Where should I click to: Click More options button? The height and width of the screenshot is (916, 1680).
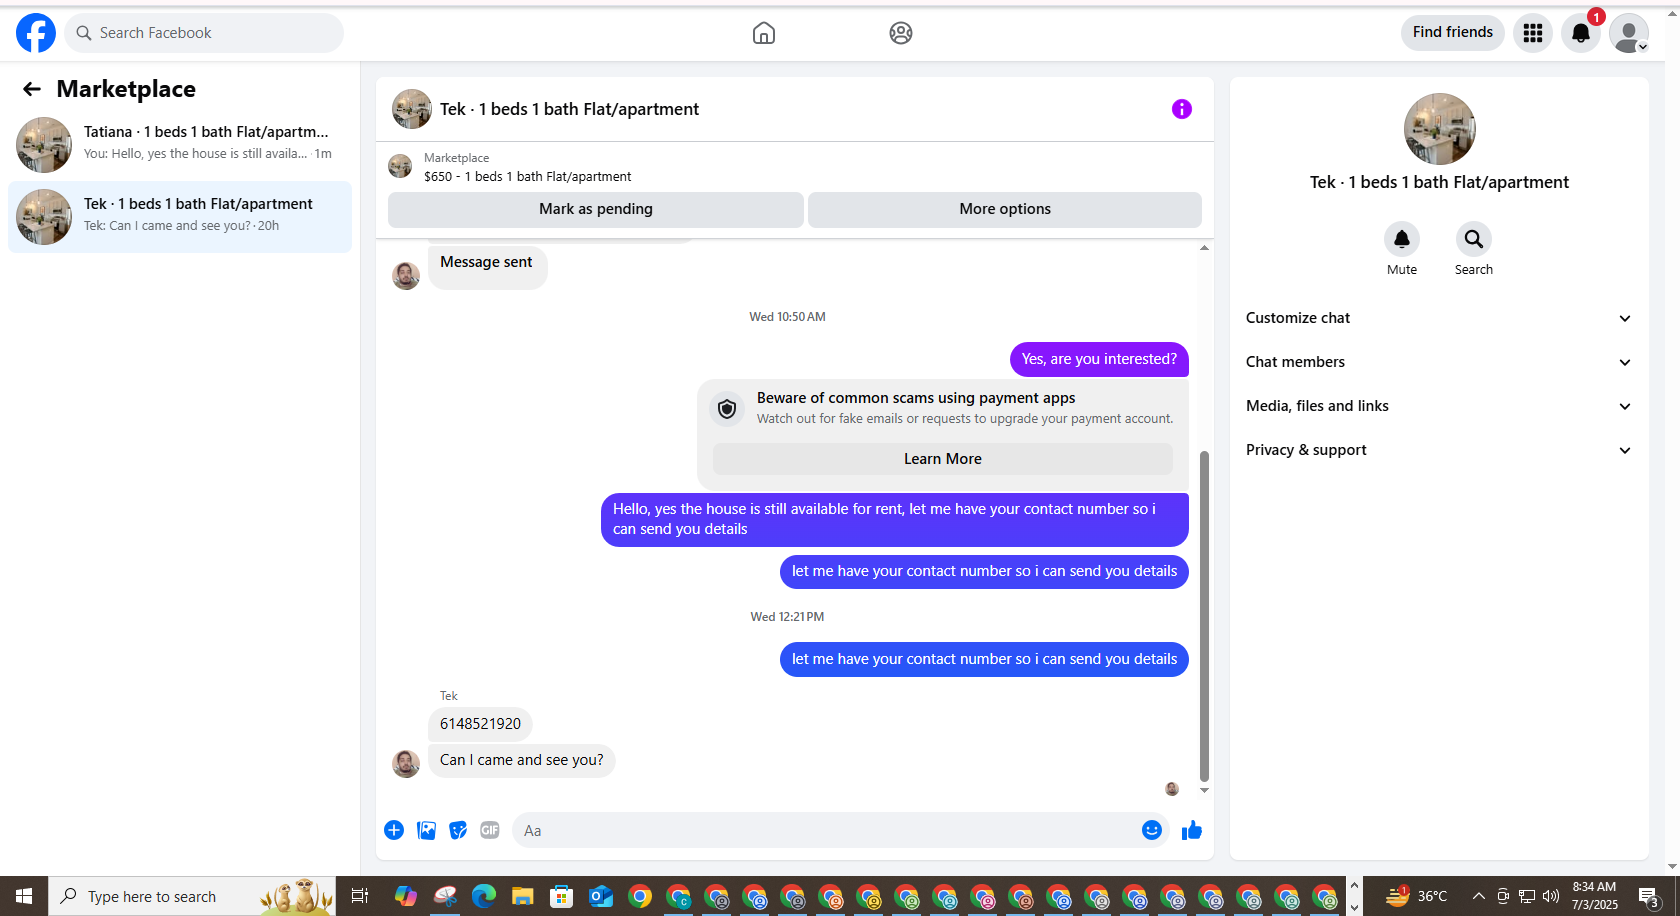[x=1005, y=209]
